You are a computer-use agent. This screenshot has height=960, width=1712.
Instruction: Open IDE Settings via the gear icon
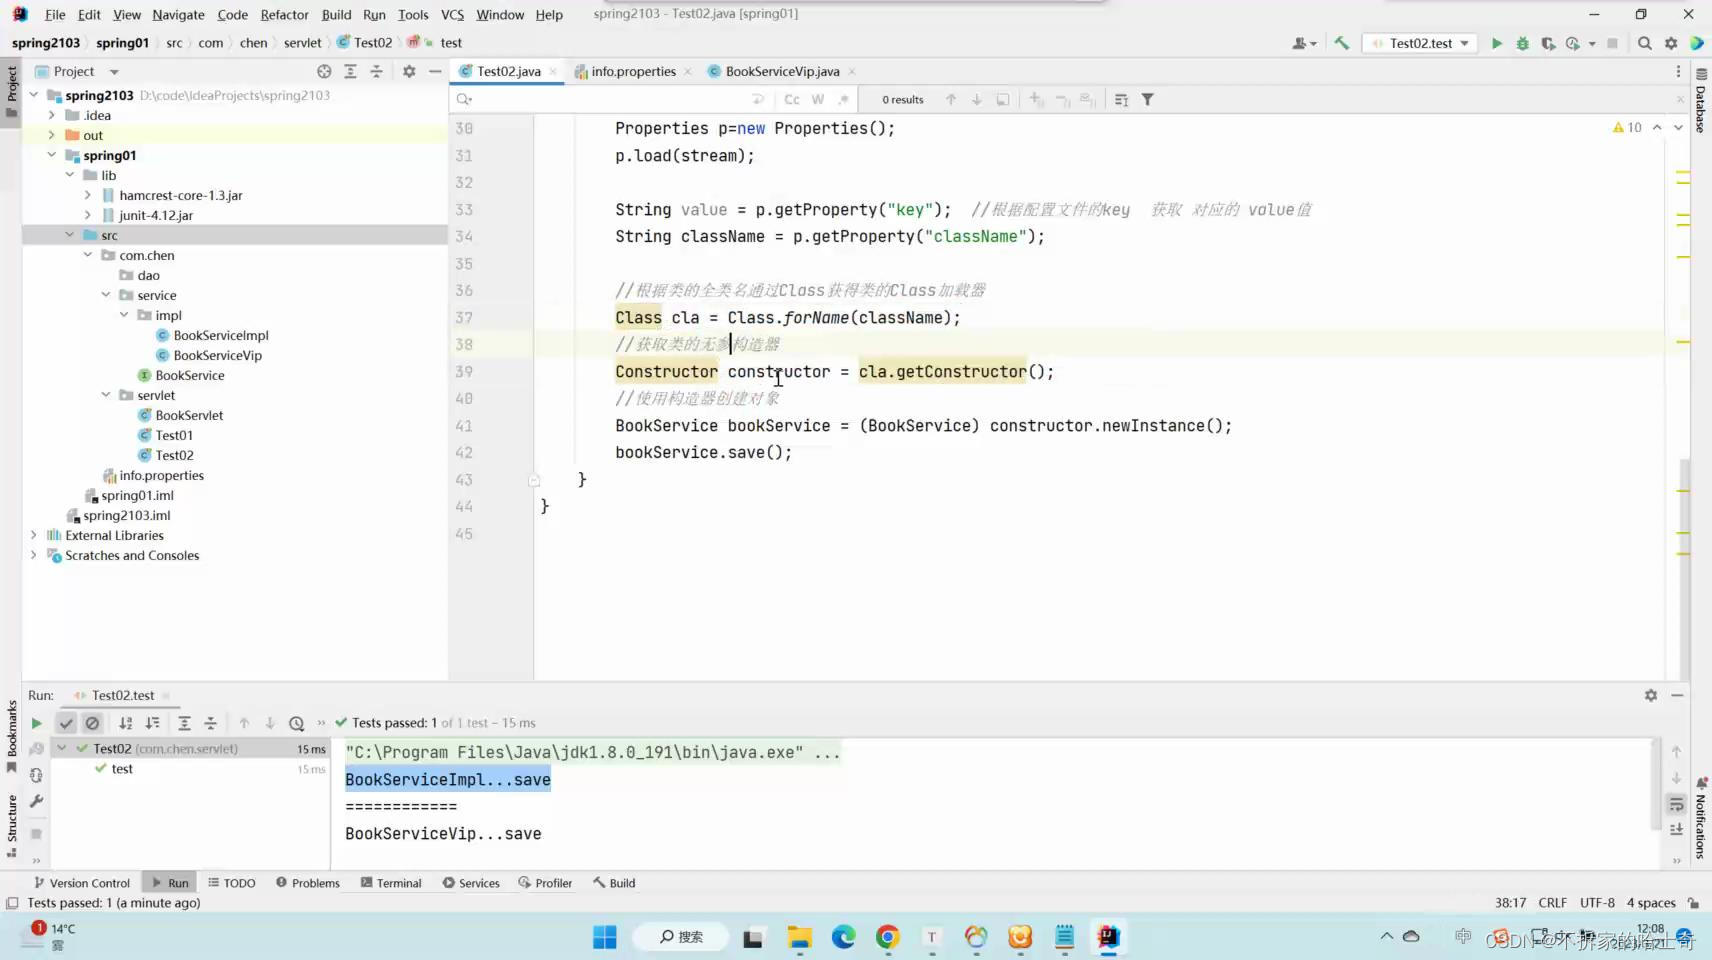pyautogui.click(x=1670, y=43)
